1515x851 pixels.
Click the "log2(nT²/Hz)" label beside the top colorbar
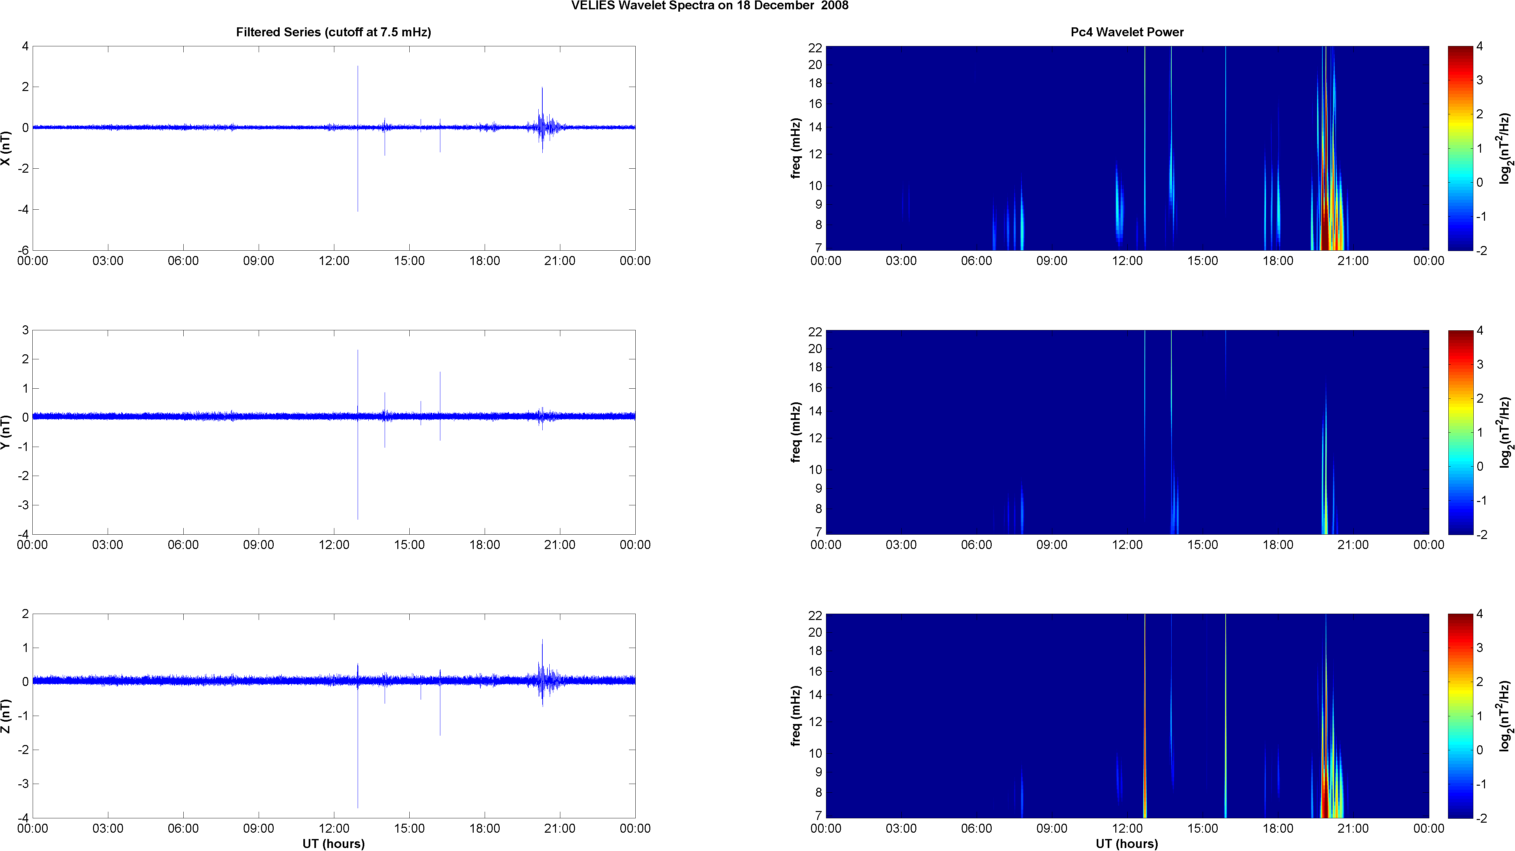pyautogui.click(x=1505, y=148)
